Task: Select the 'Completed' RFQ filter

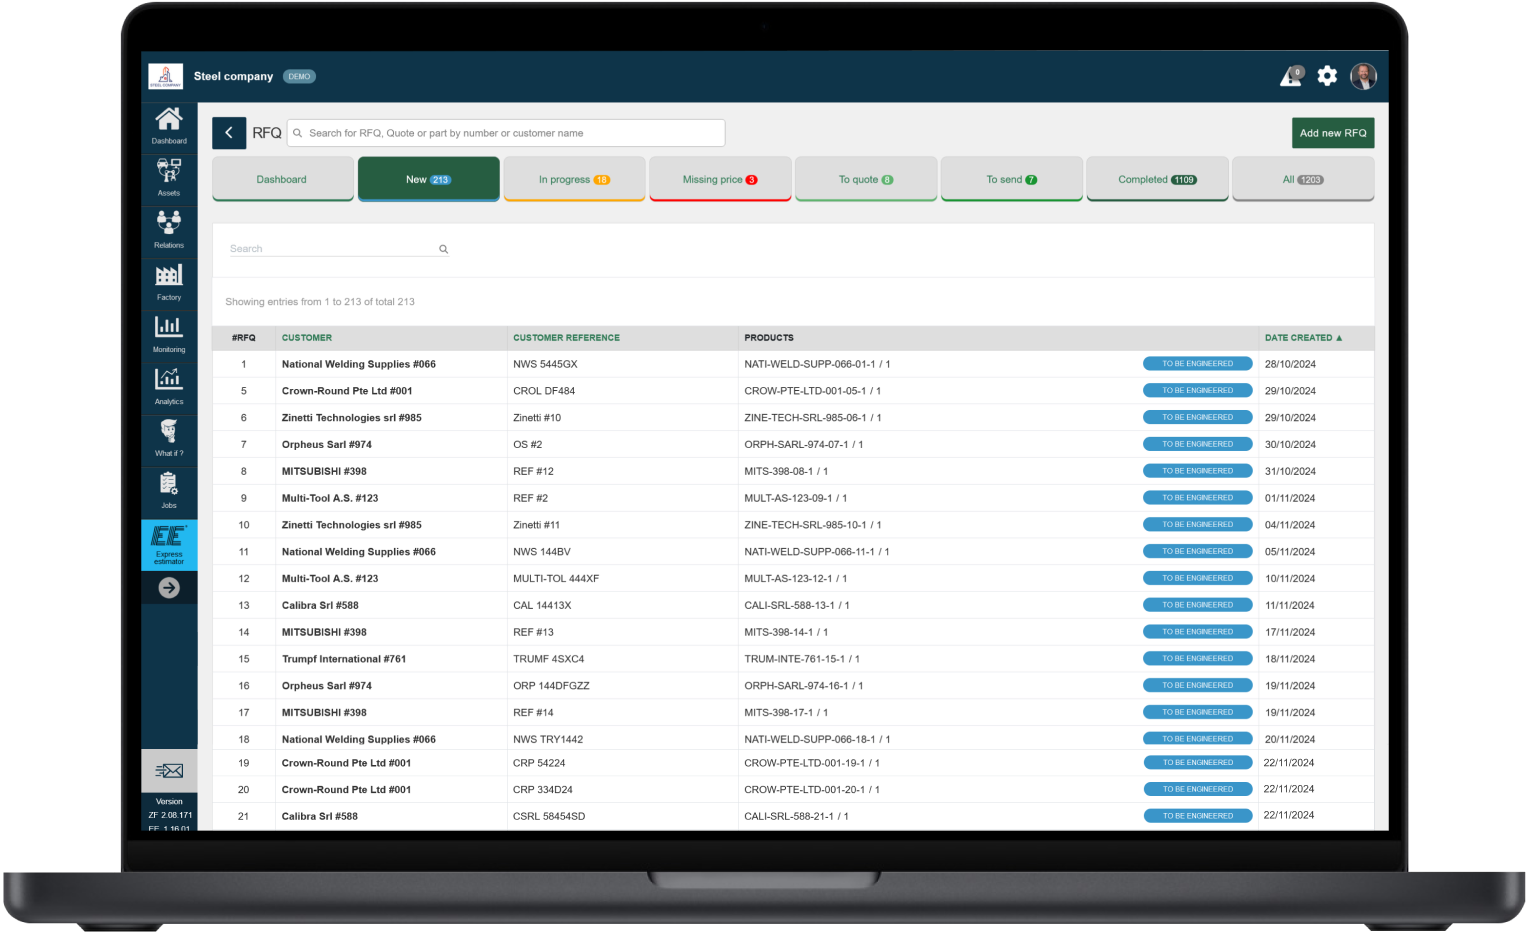Action: tap(1157, 178)
